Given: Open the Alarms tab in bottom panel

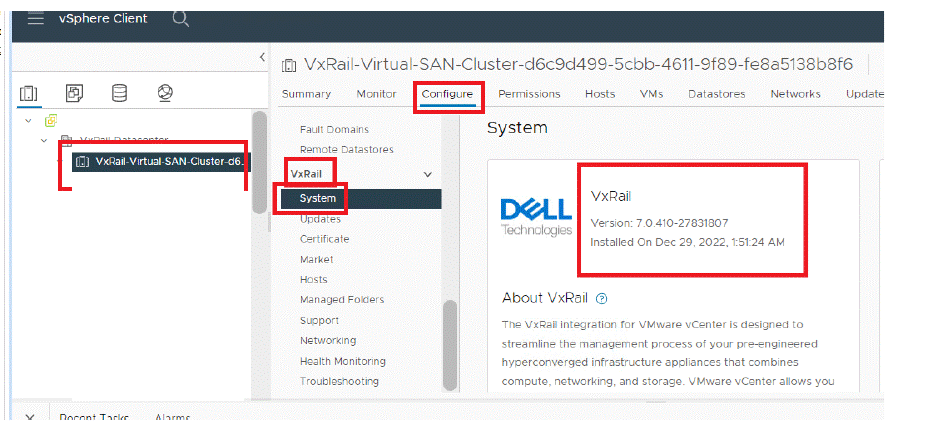Looking at the screenshot, I should click(172, 418).
